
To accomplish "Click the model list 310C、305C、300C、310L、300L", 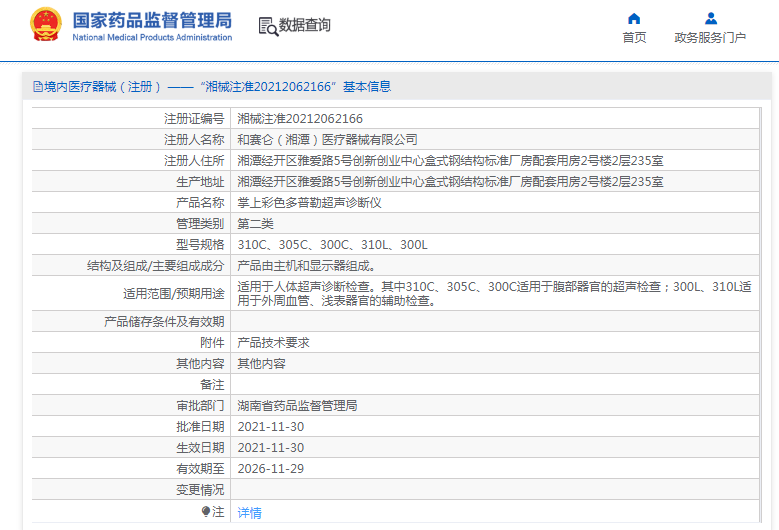I will [x=332, y=244].
